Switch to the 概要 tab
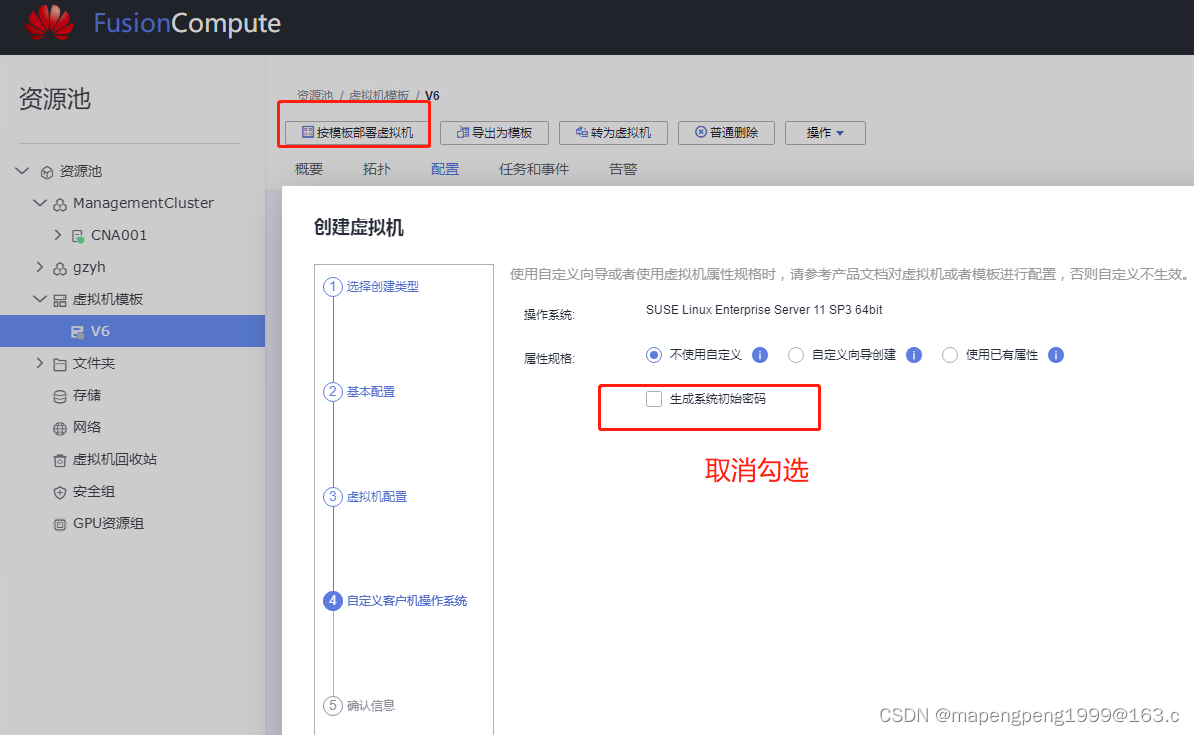 [308, 169]
